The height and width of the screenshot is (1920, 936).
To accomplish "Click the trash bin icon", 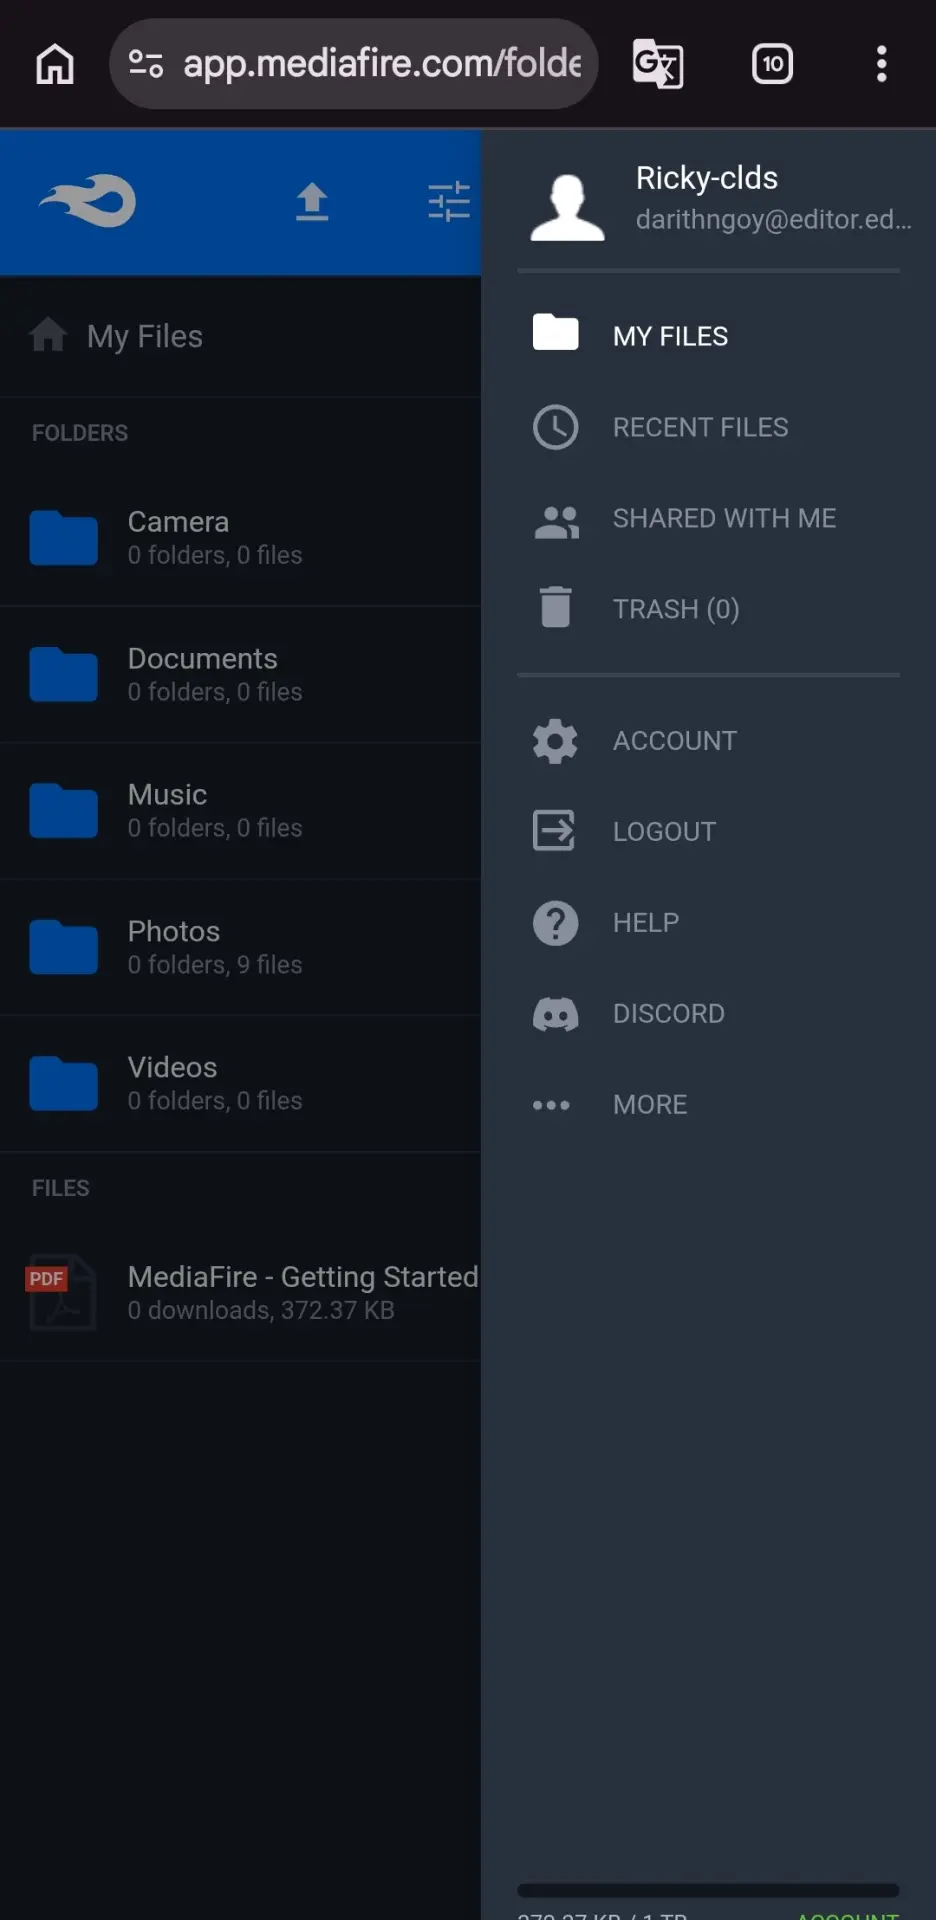I will pyautogui.click(x=556, y=607).
